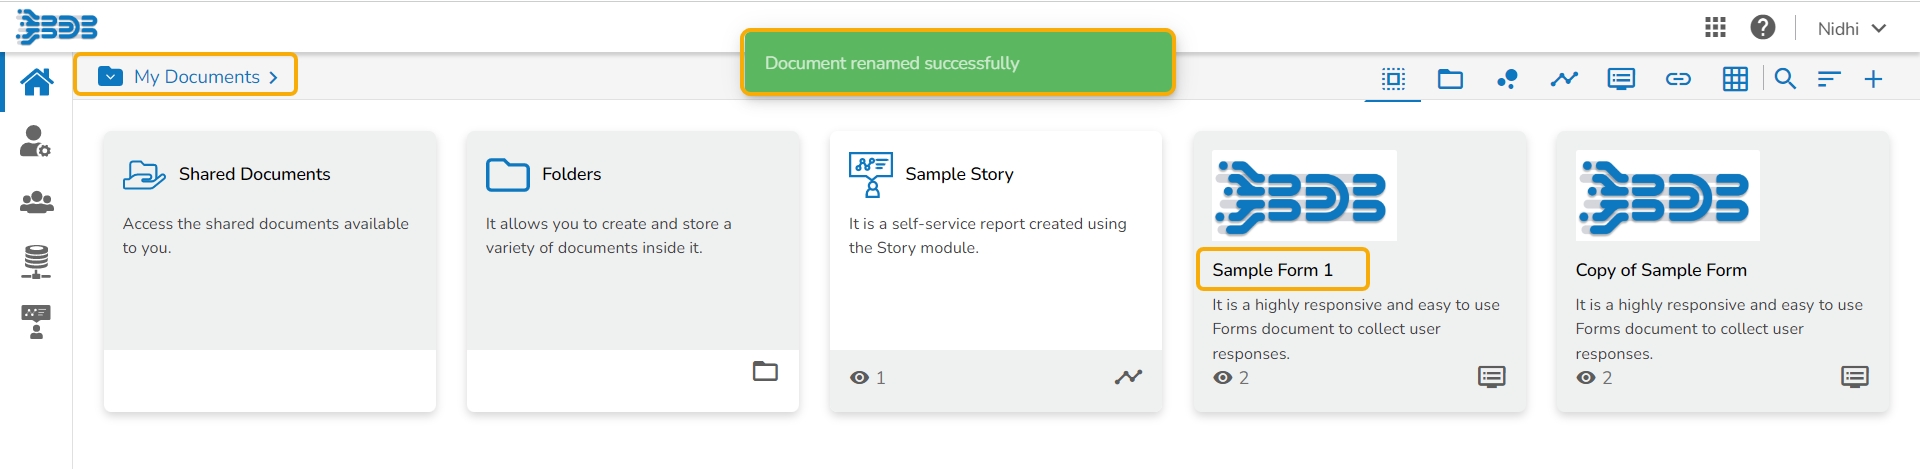Open search using magnifier icon
Viewport: 1920px width, 469px height.
coord(1785,79)
